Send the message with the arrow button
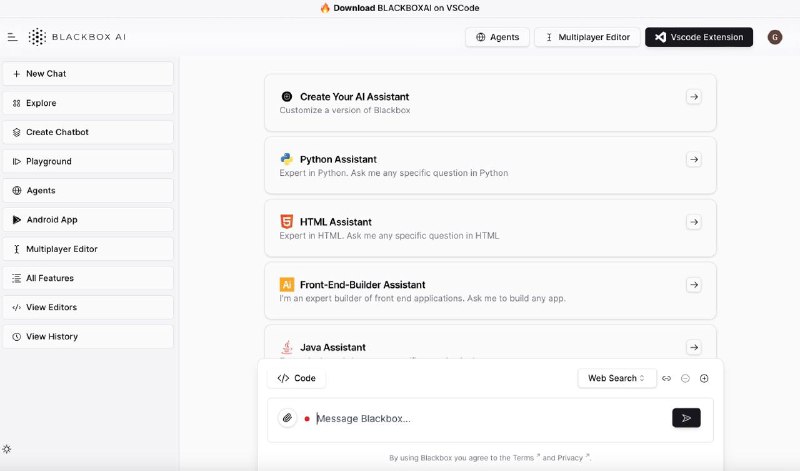The image size is (800, 471). pos(686,418)
